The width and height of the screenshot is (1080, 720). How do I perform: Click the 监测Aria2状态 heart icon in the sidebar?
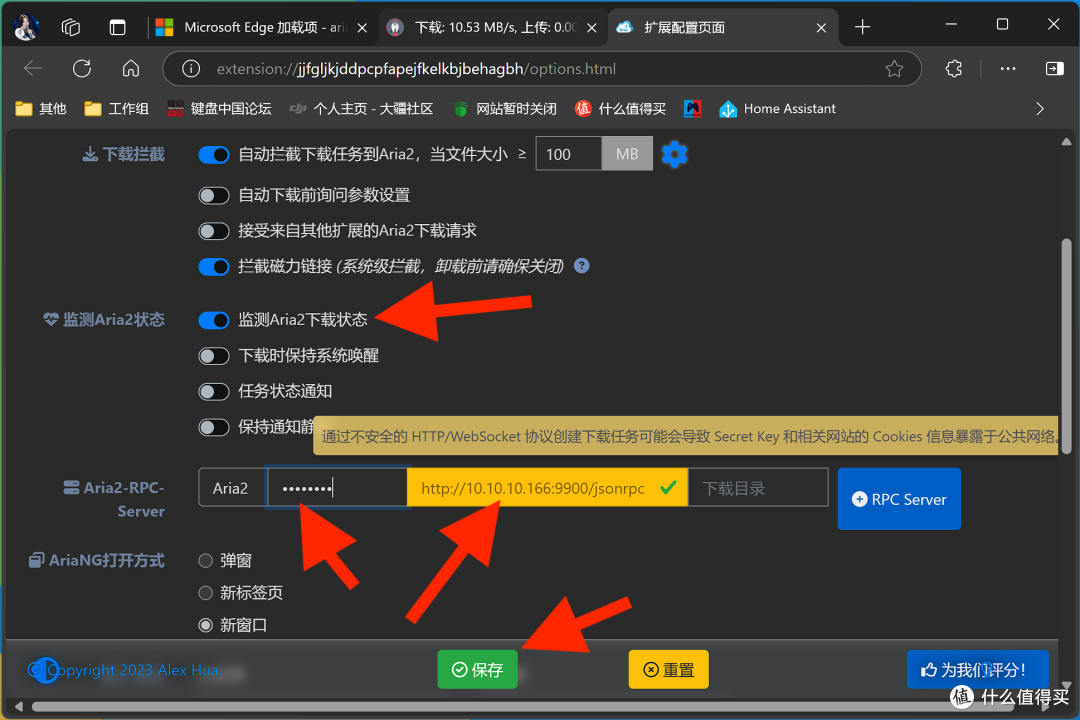click(x=51, y=319)
